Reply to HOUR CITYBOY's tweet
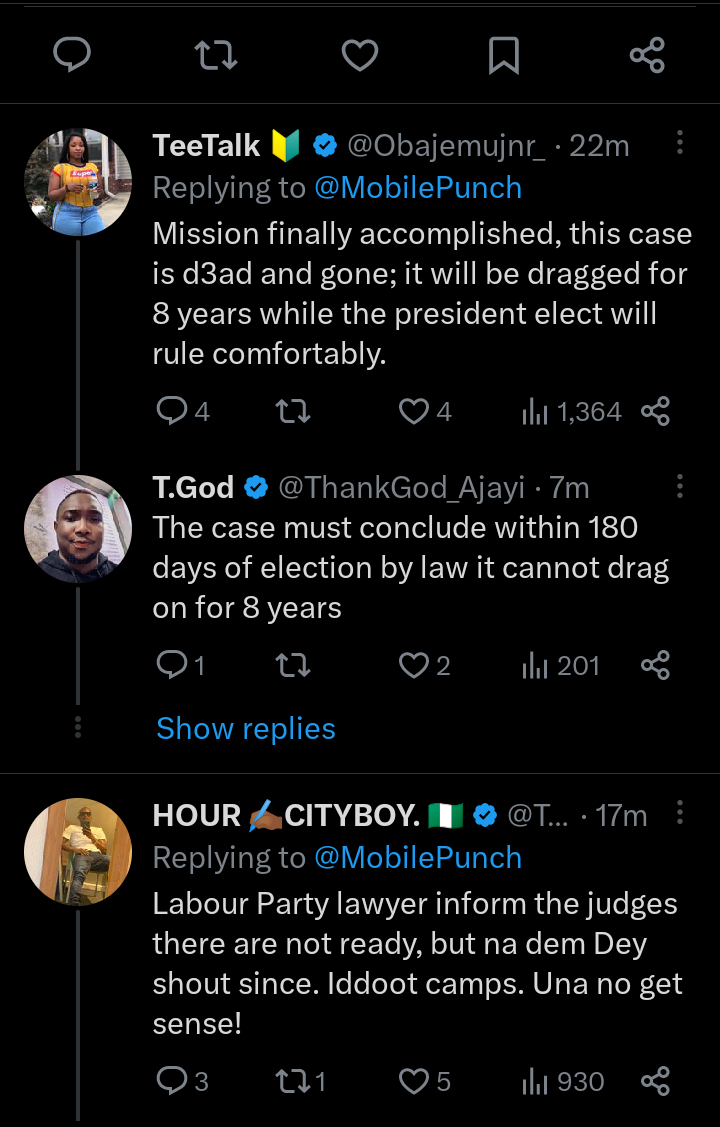Viewport: 720px width, 1127px height. (x=173, y=1081)
